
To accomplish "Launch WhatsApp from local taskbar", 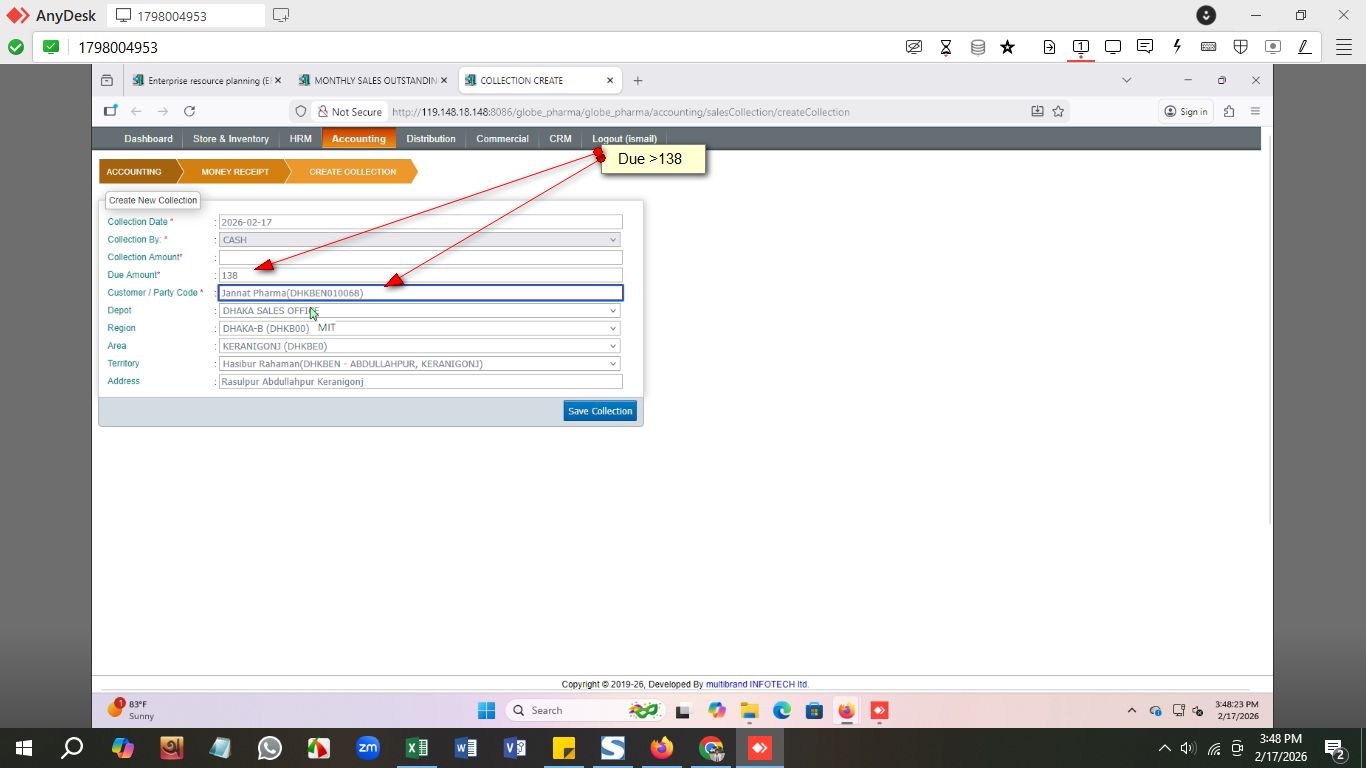I will pos(270,748).
